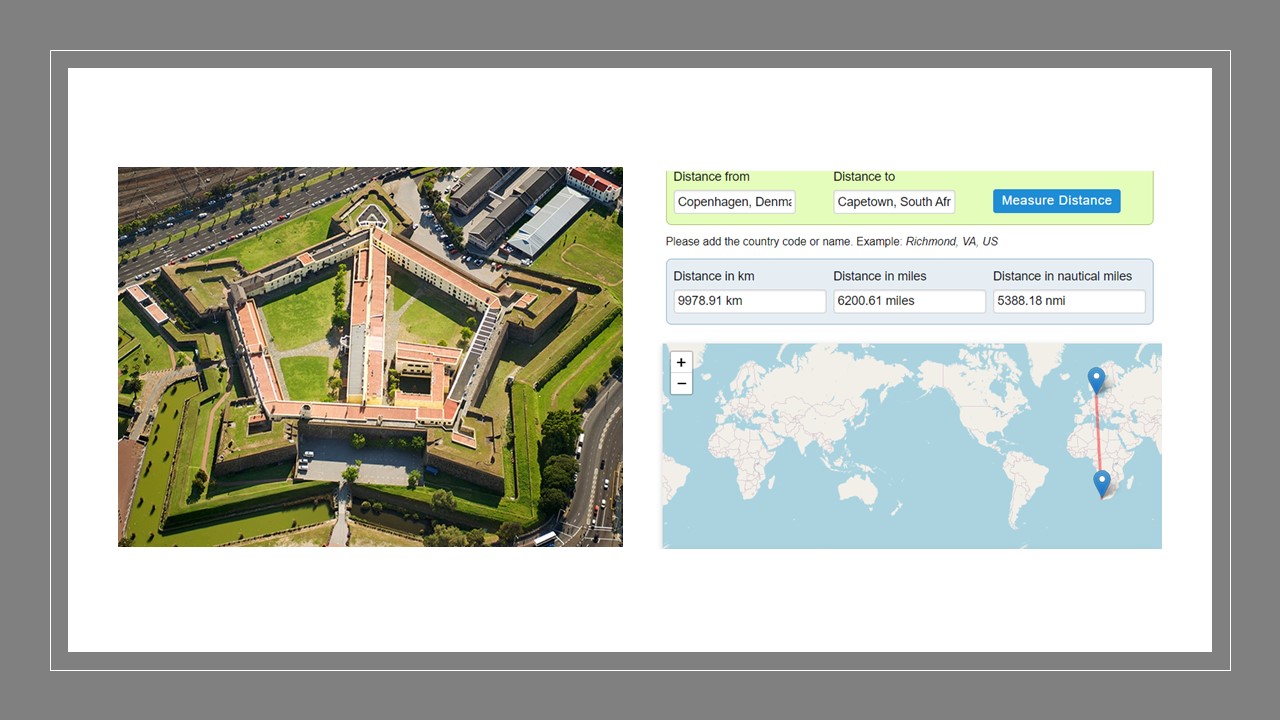Click the "Distance to" label
This screenshot has width=1280, height=720.
click(864, 177)
